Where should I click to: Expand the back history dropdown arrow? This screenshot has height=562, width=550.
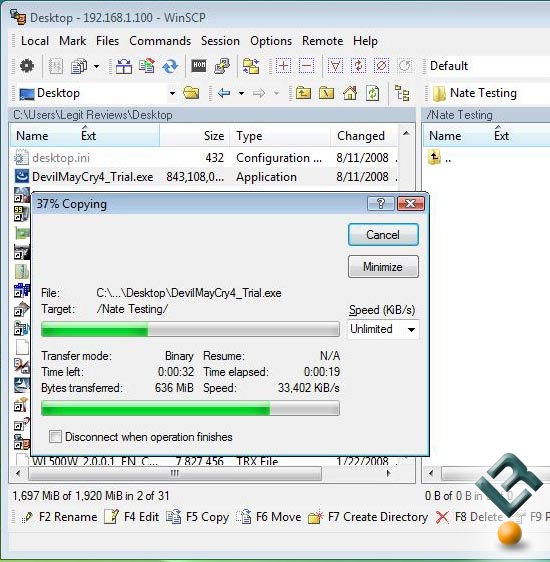tap(241, 94)
